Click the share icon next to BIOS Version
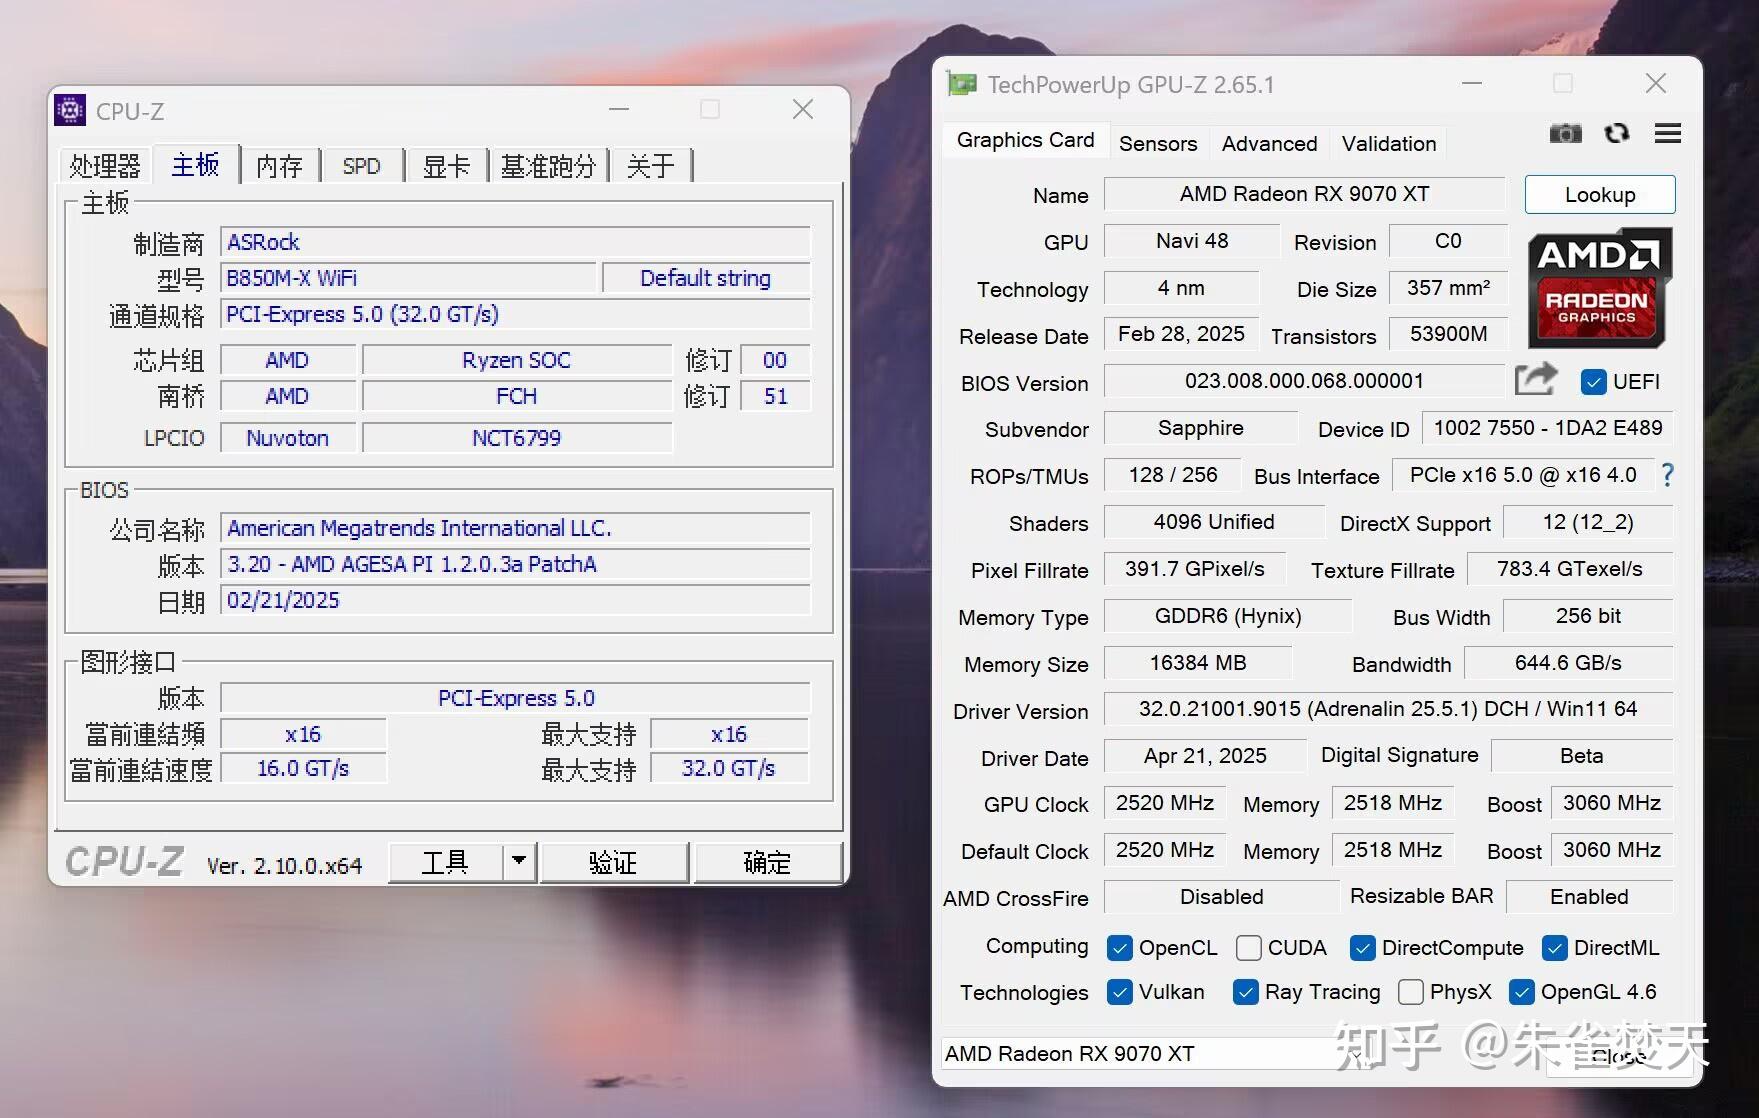Viewport: 1759px width, 1118px height. [x=1536, y=380]
